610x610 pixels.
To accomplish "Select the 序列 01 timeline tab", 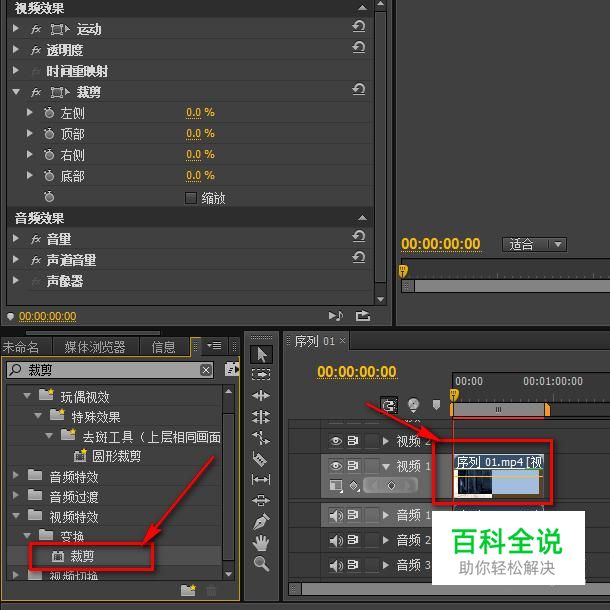I will click(x=315, y=341).
